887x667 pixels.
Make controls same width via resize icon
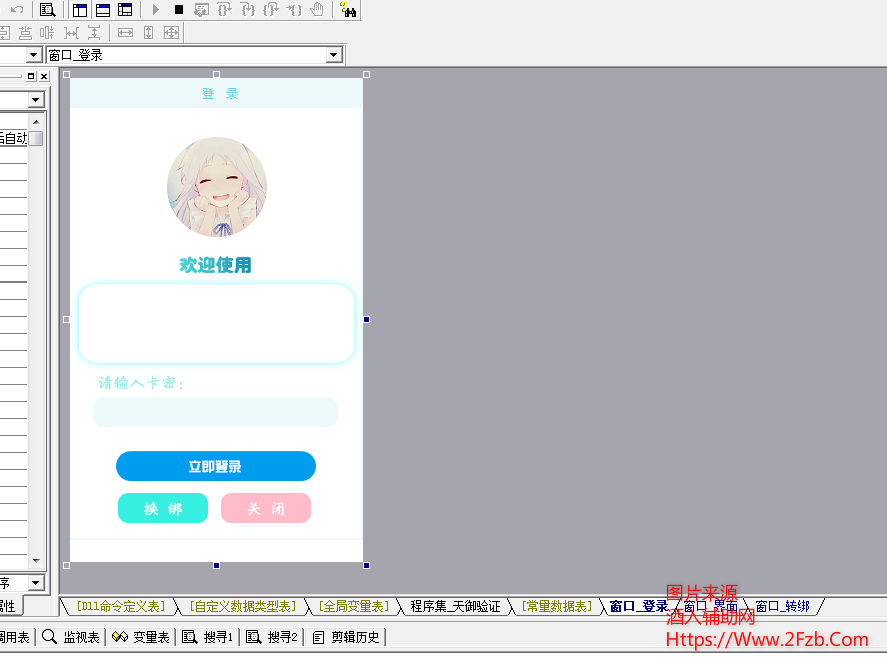[126, 32]
